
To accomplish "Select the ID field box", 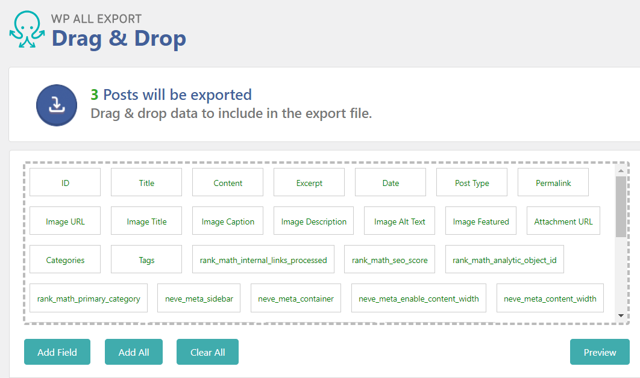I will (x=65, y=182).
